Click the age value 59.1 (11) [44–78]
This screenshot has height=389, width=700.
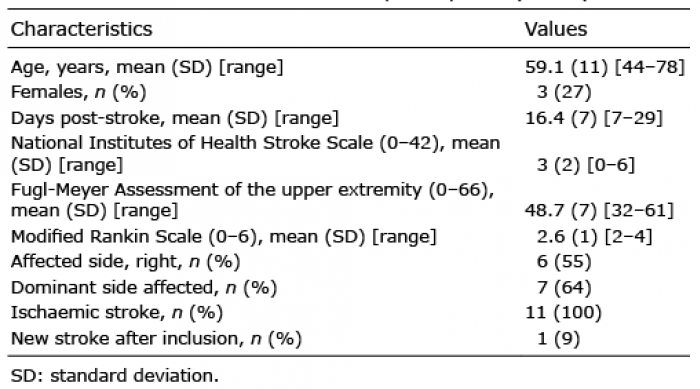point(604,67)
